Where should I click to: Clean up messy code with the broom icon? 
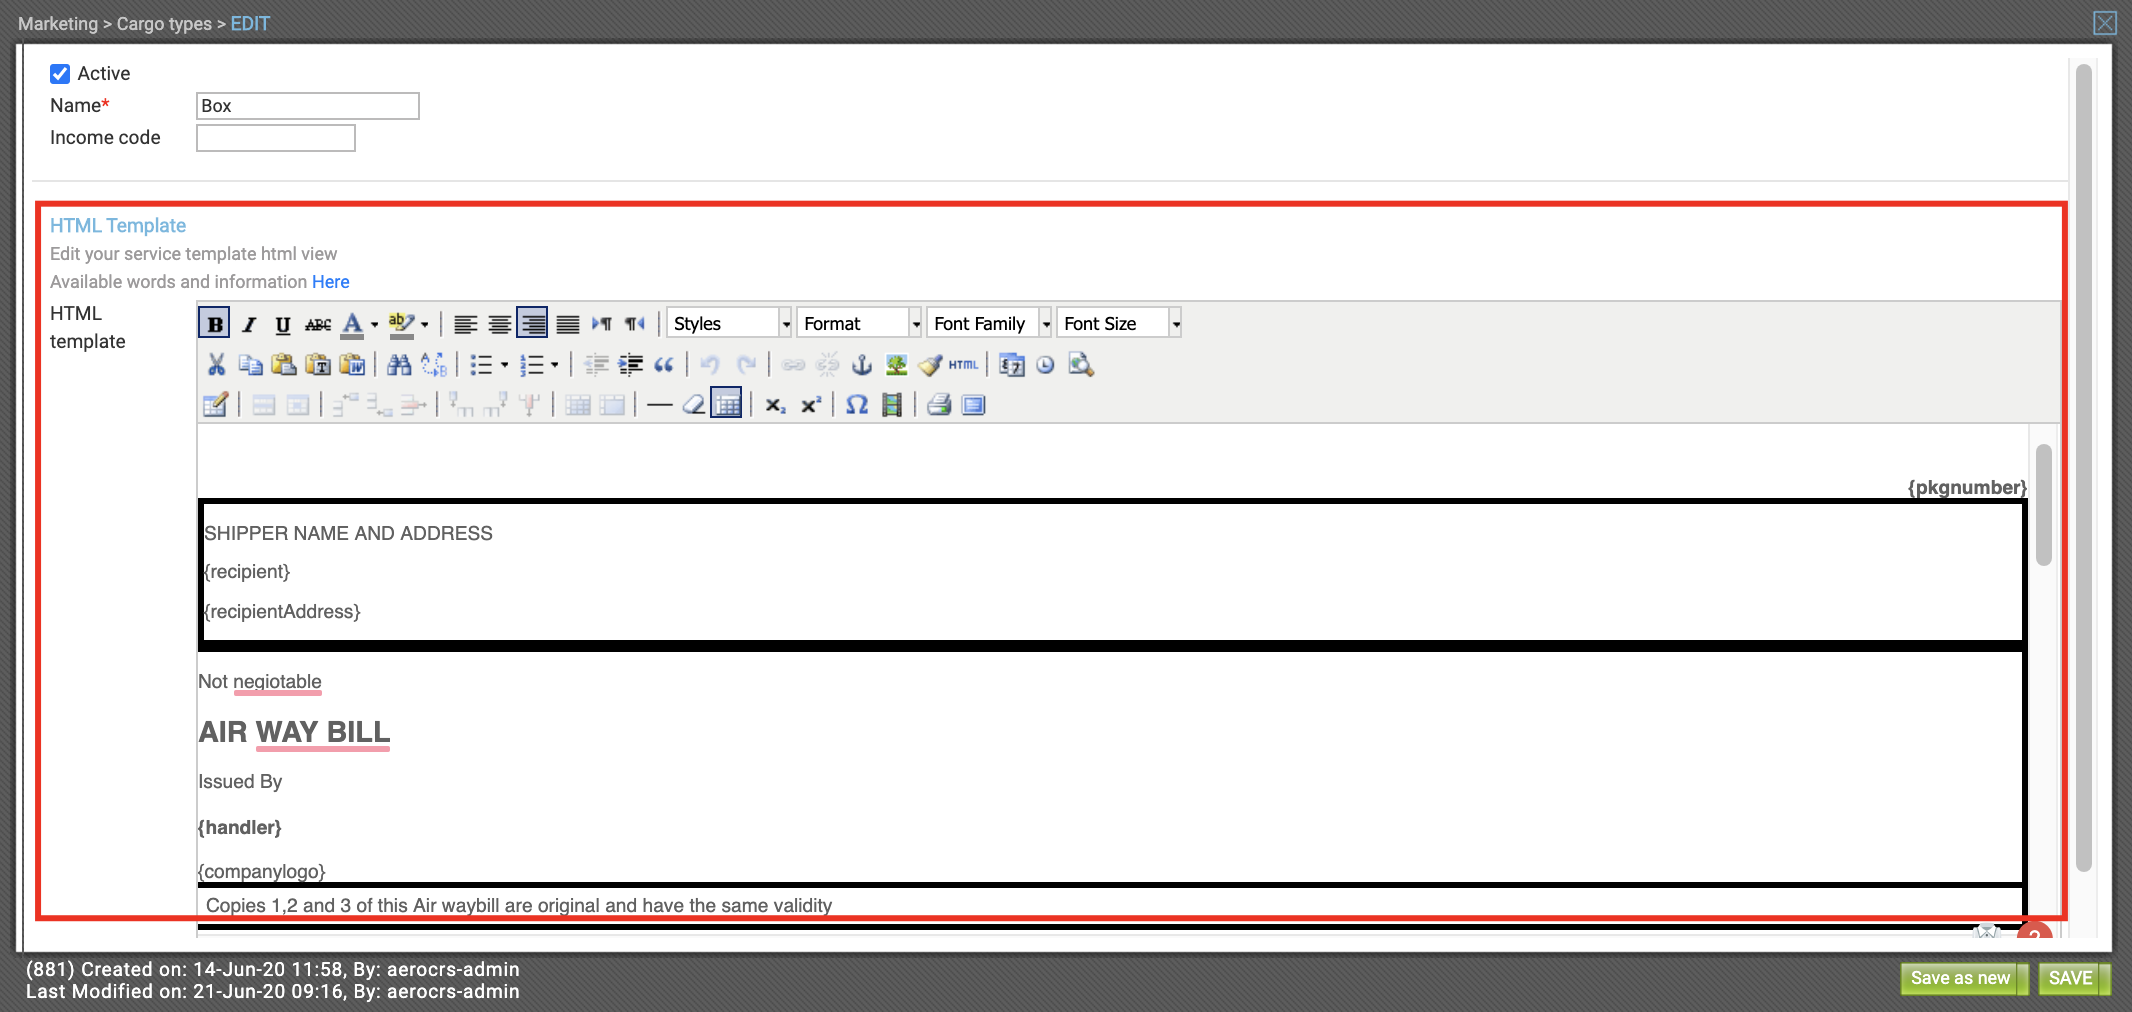click(930, 365)
